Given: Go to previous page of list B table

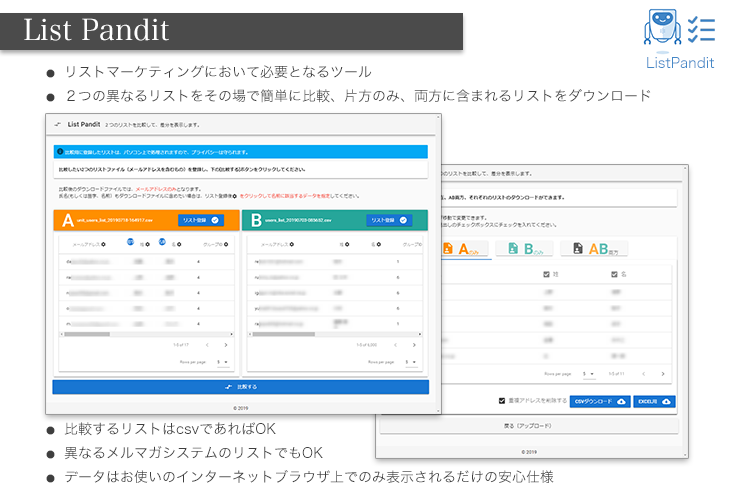Looking at the screenshot, I should coord(395,345).
